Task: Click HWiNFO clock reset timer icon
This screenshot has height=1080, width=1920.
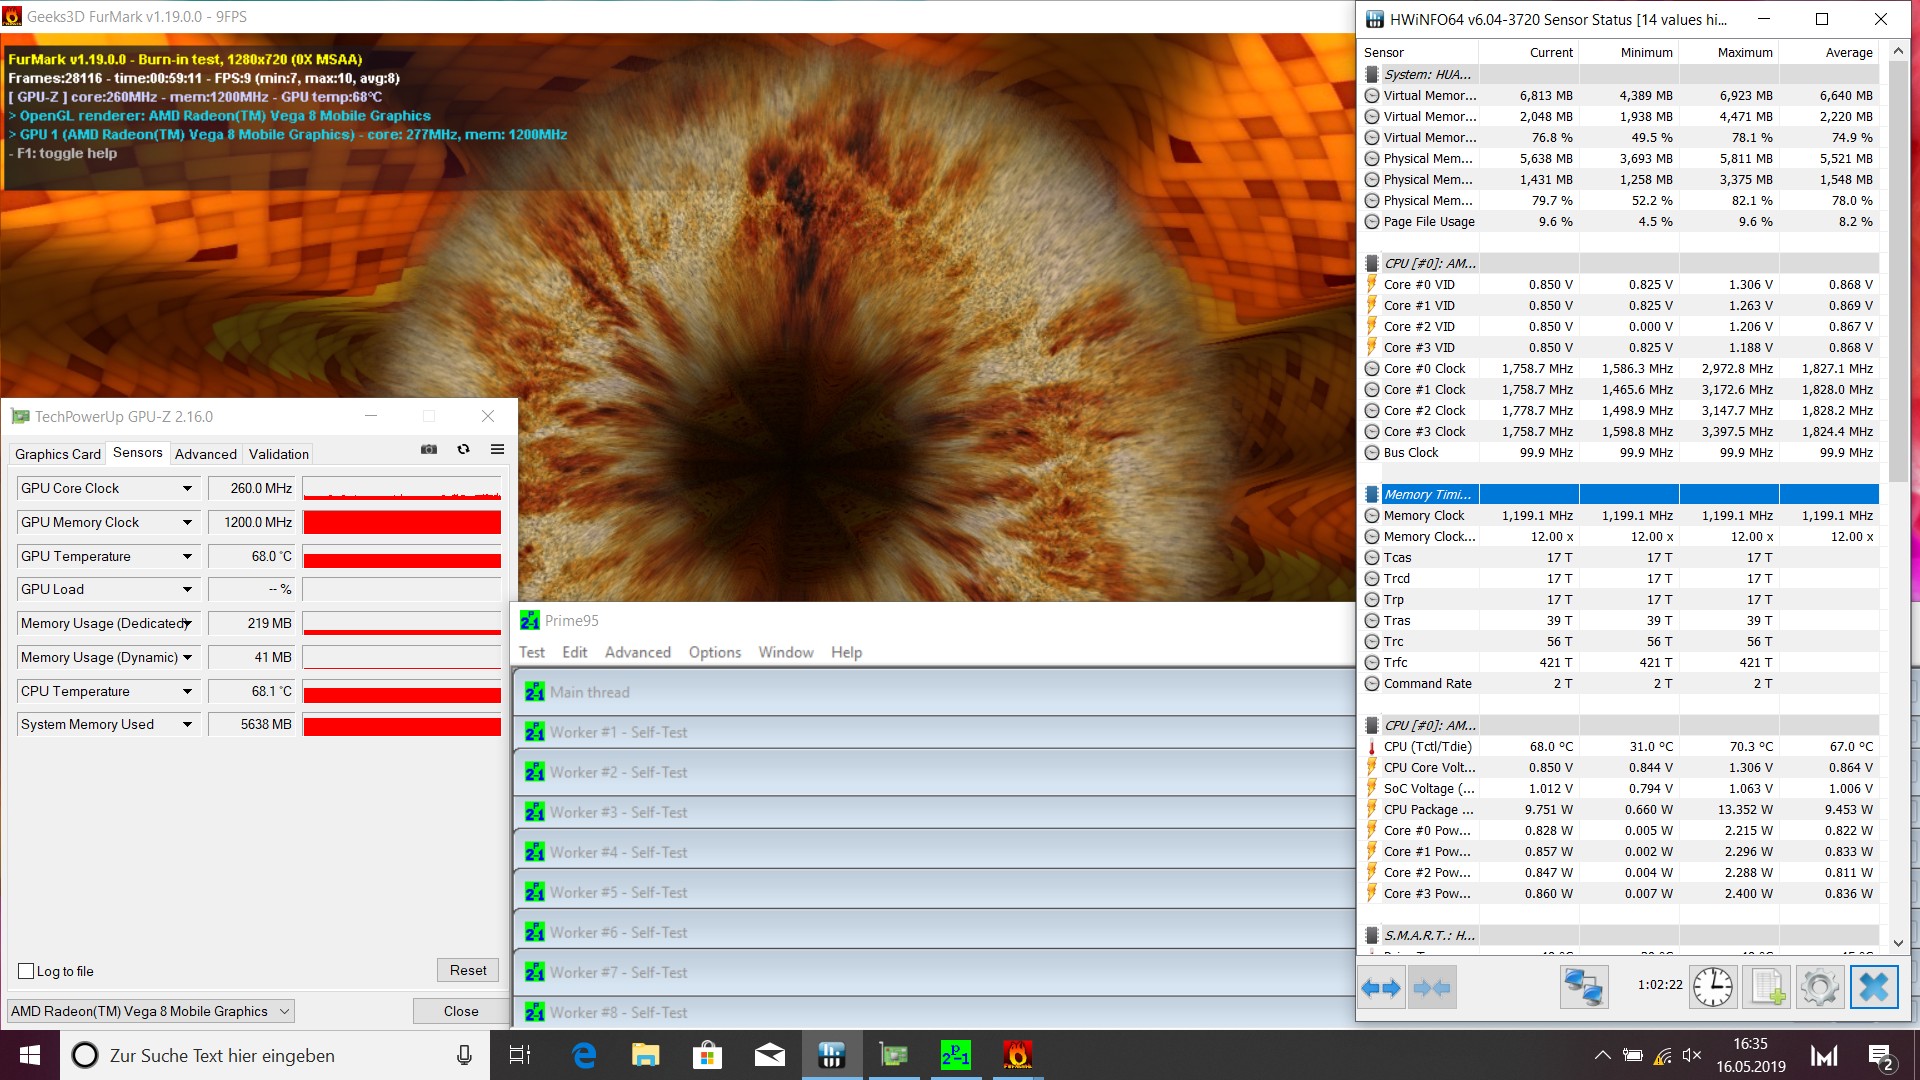Action: 1713,987
